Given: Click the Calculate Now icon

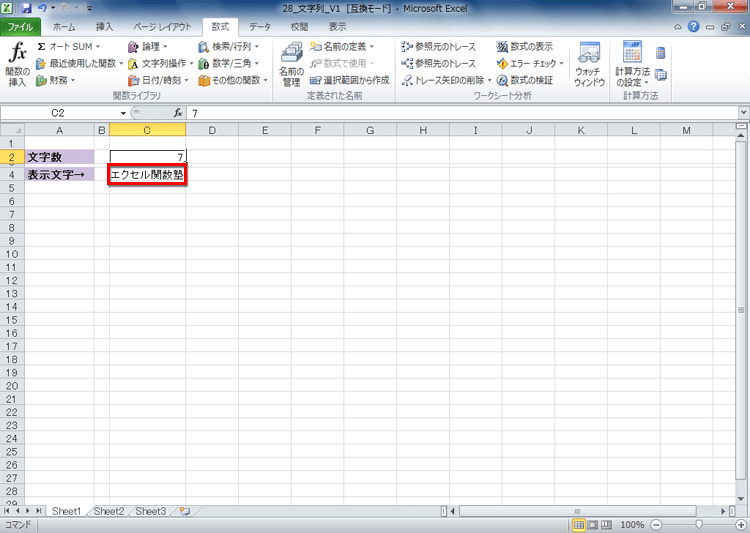Looking at the screenshot, I should coord(661,53).
